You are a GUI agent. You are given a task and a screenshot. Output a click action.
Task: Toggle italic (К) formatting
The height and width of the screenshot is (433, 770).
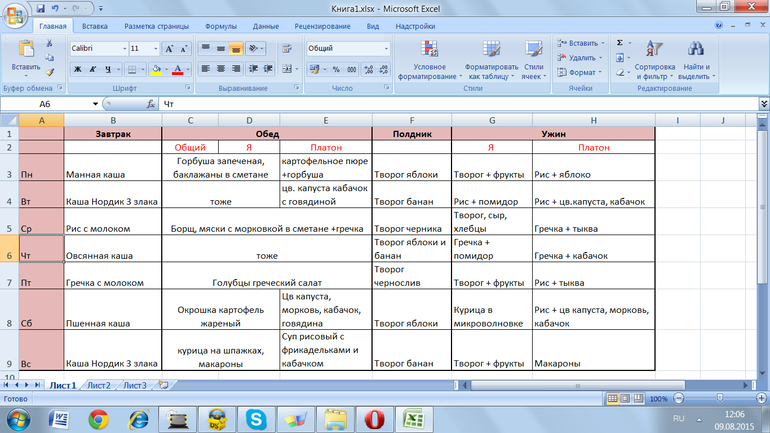(x=92, y=69)
